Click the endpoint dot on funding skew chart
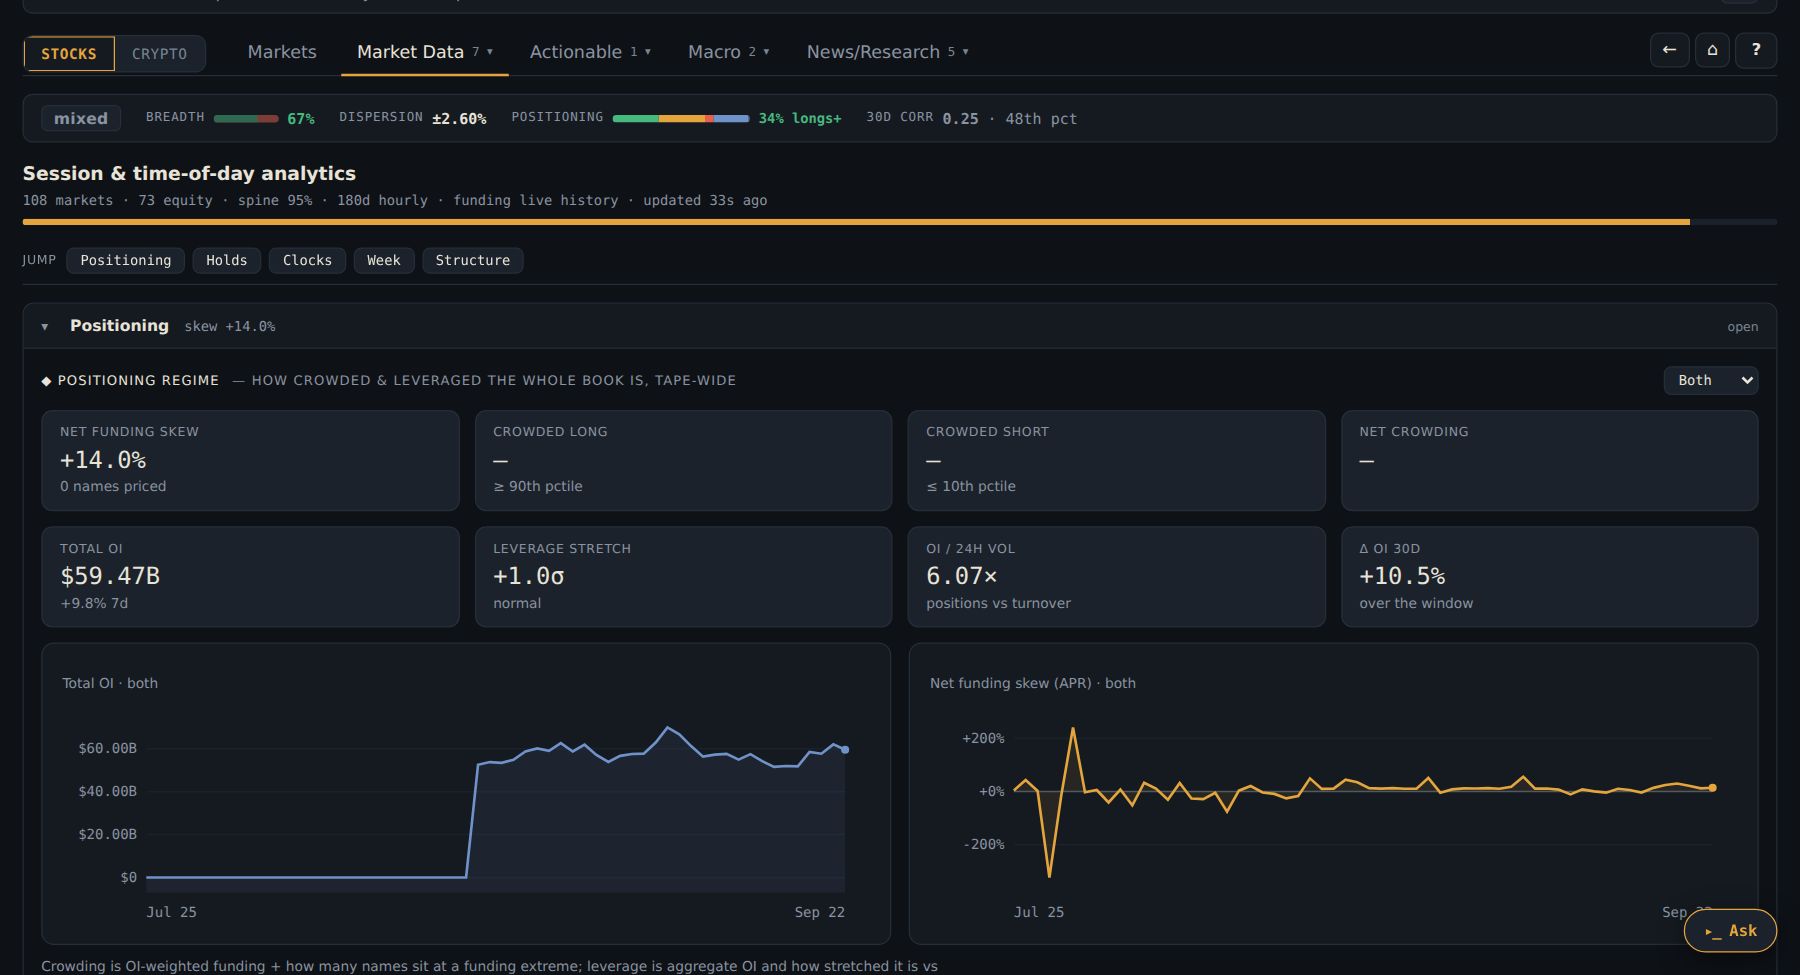The width and height of the screenshot is (1800, 975). pyautogui.click(x=1712, y=788)
